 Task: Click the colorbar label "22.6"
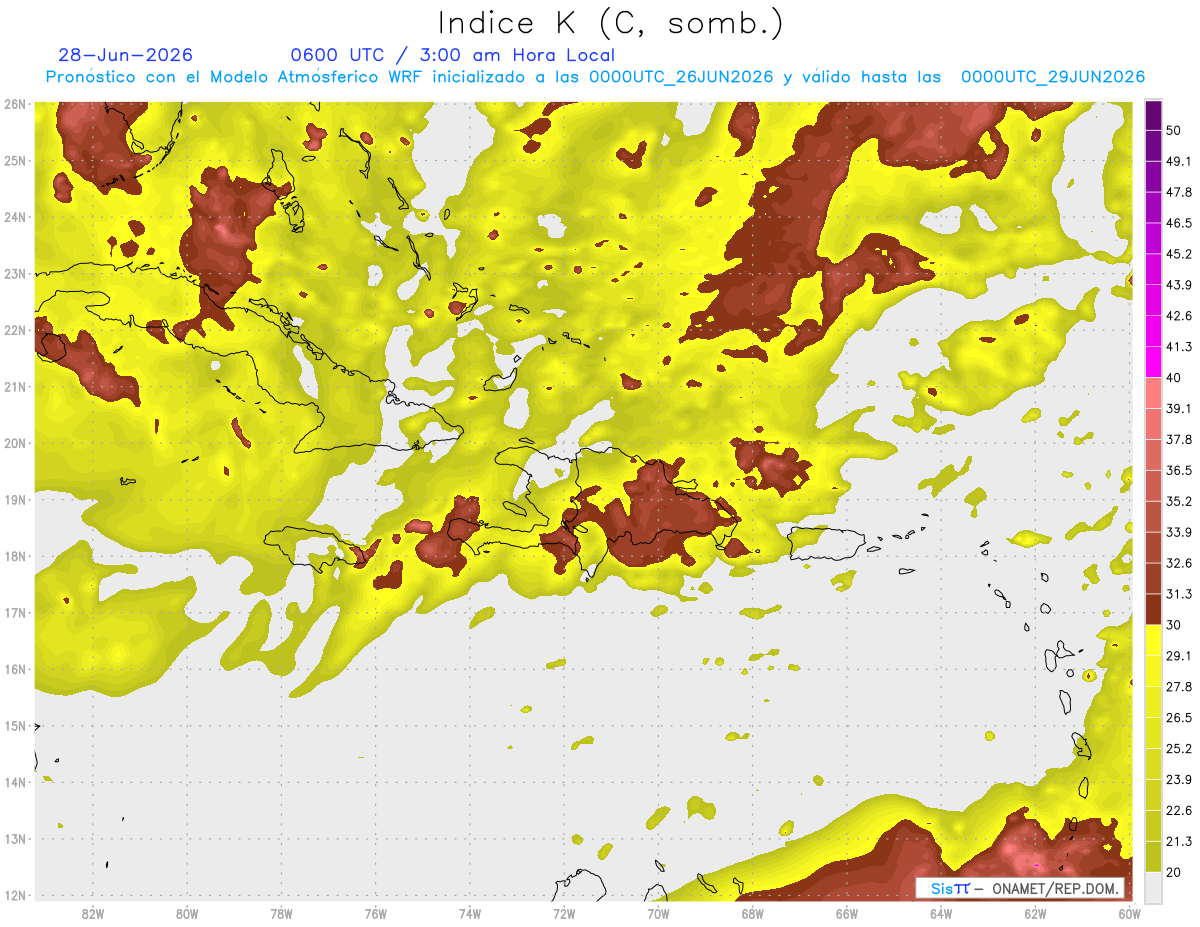click(x=1179, y=810)
